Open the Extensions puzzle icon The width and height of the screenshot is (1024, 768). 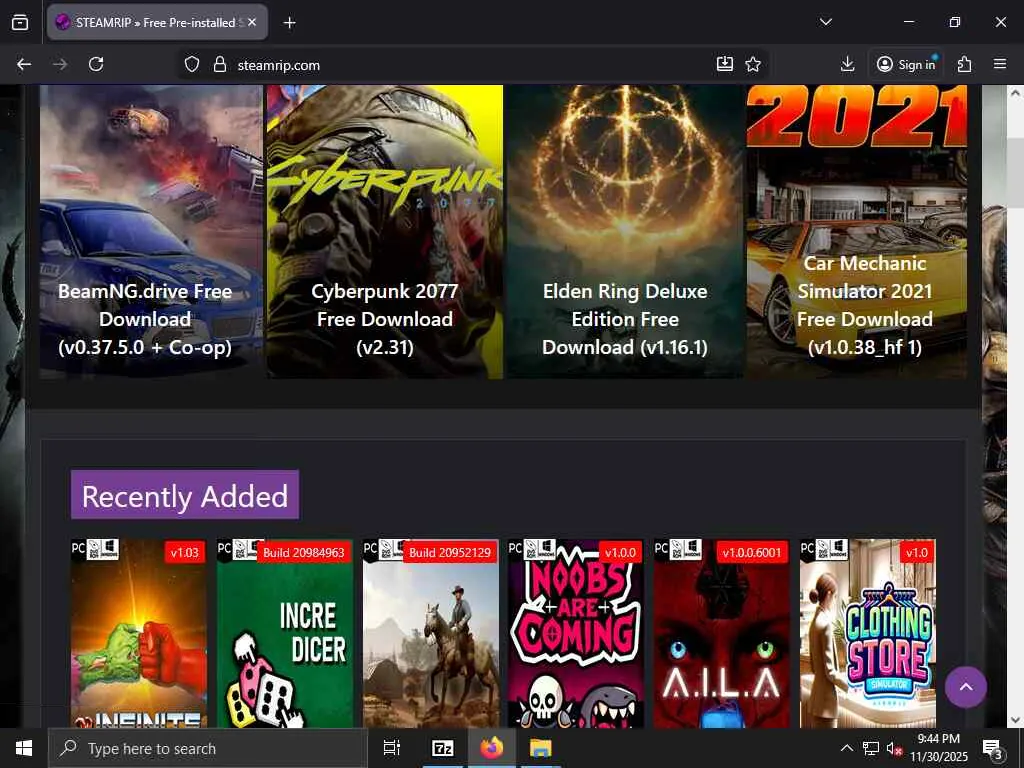click(x=965, y=64)
